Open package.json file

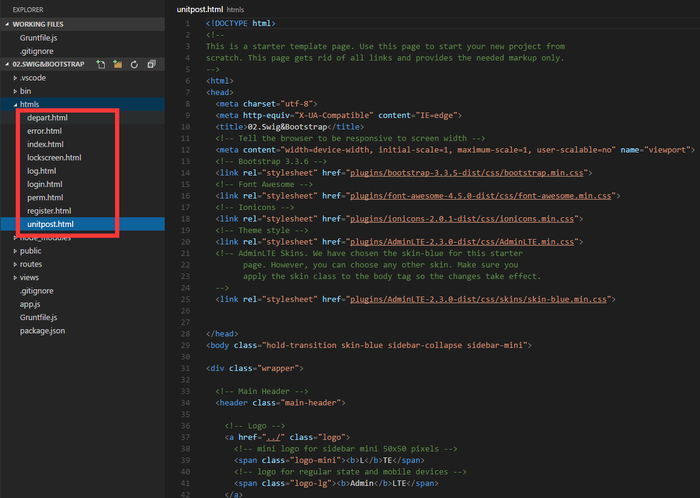coord(42,331)
